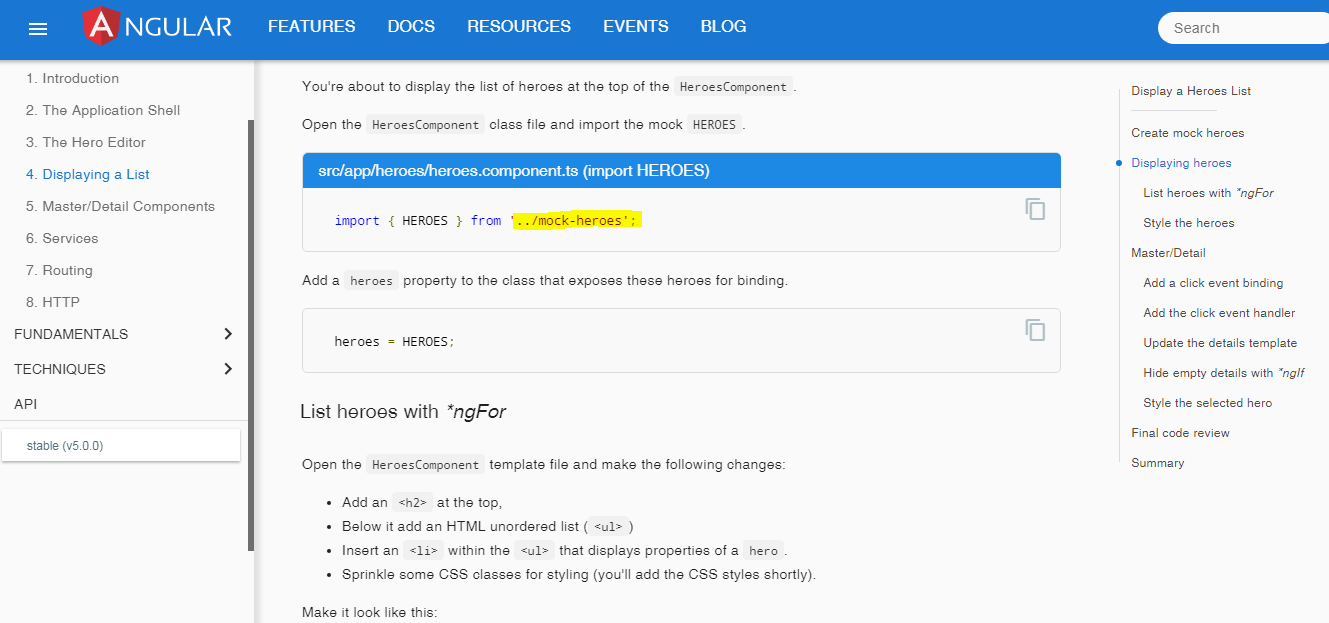Open the hamburger navigation menu
Viewport: 1329px width, 623px height.
pos(38,28)
